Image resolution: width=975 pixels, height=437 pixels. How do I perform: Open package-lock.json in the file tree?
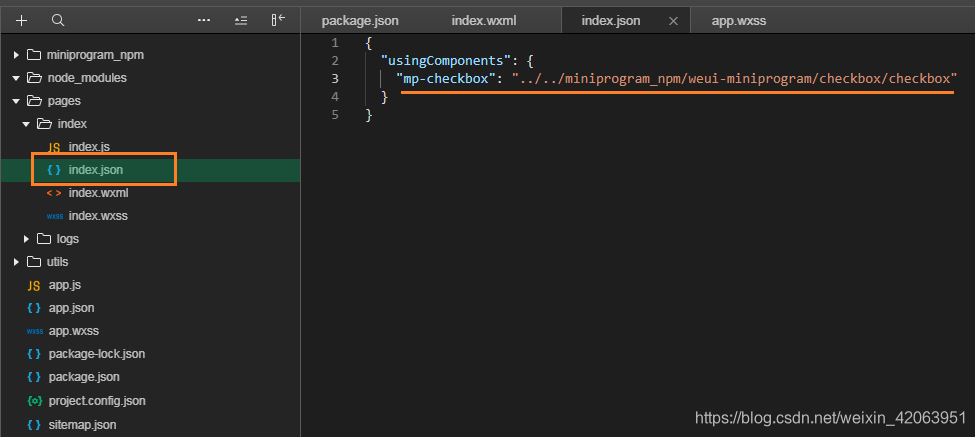96,354
